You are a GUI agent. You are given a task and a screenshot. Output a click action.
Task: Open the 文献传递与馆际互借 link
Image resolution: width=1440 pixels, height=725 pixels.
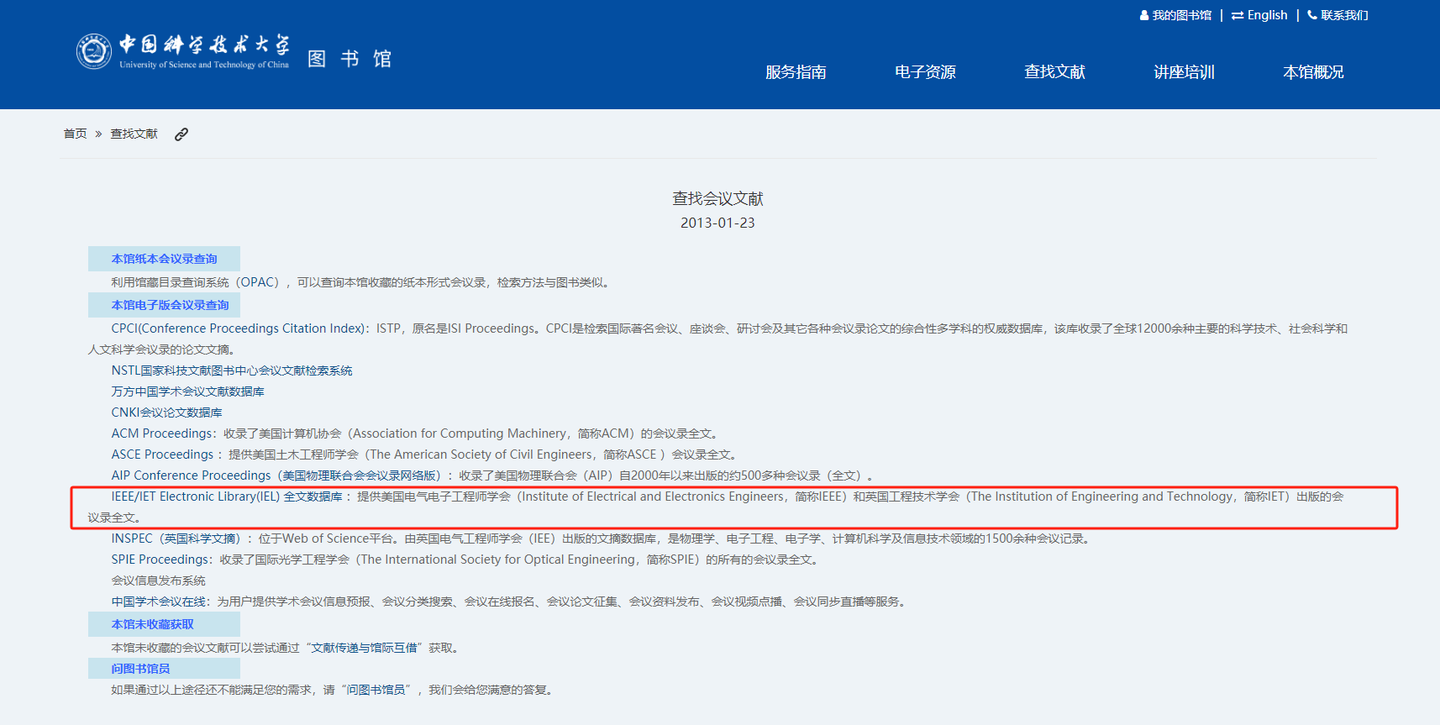click(x=366, y=648)
